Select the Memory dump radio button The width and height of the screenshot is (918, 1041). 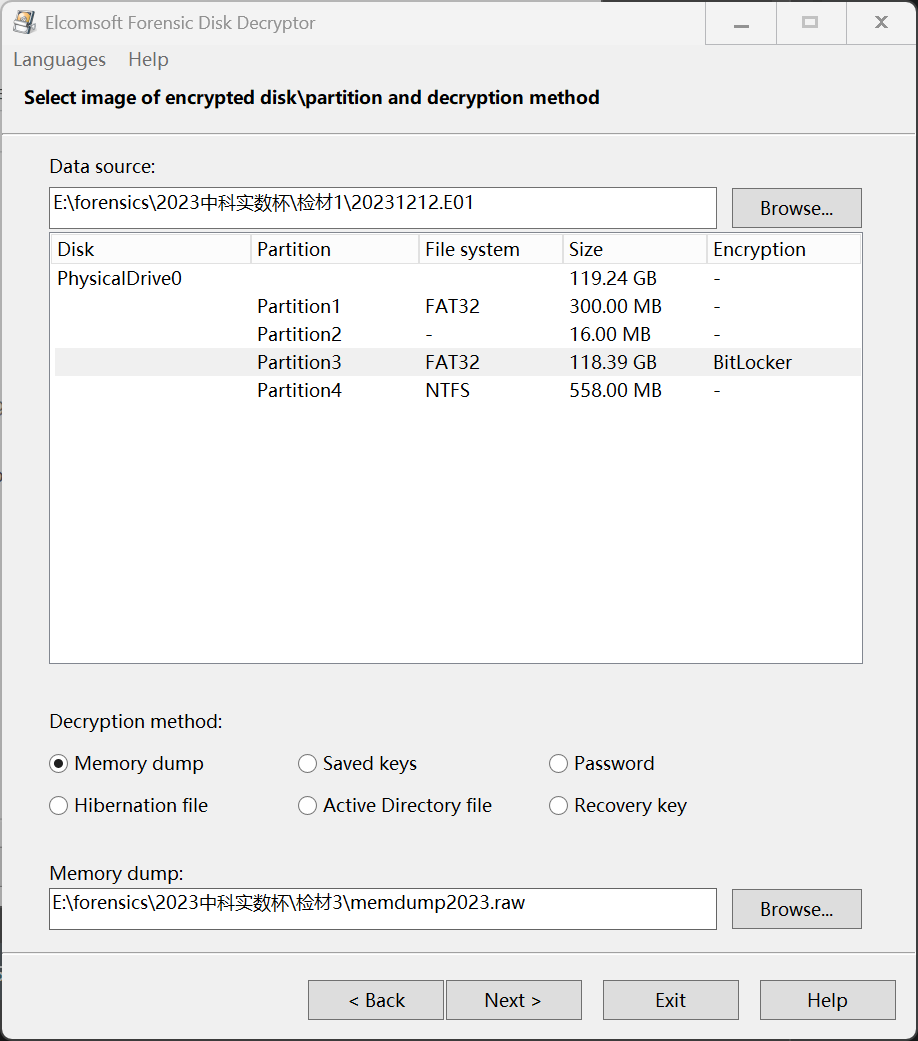click(59, 764)
